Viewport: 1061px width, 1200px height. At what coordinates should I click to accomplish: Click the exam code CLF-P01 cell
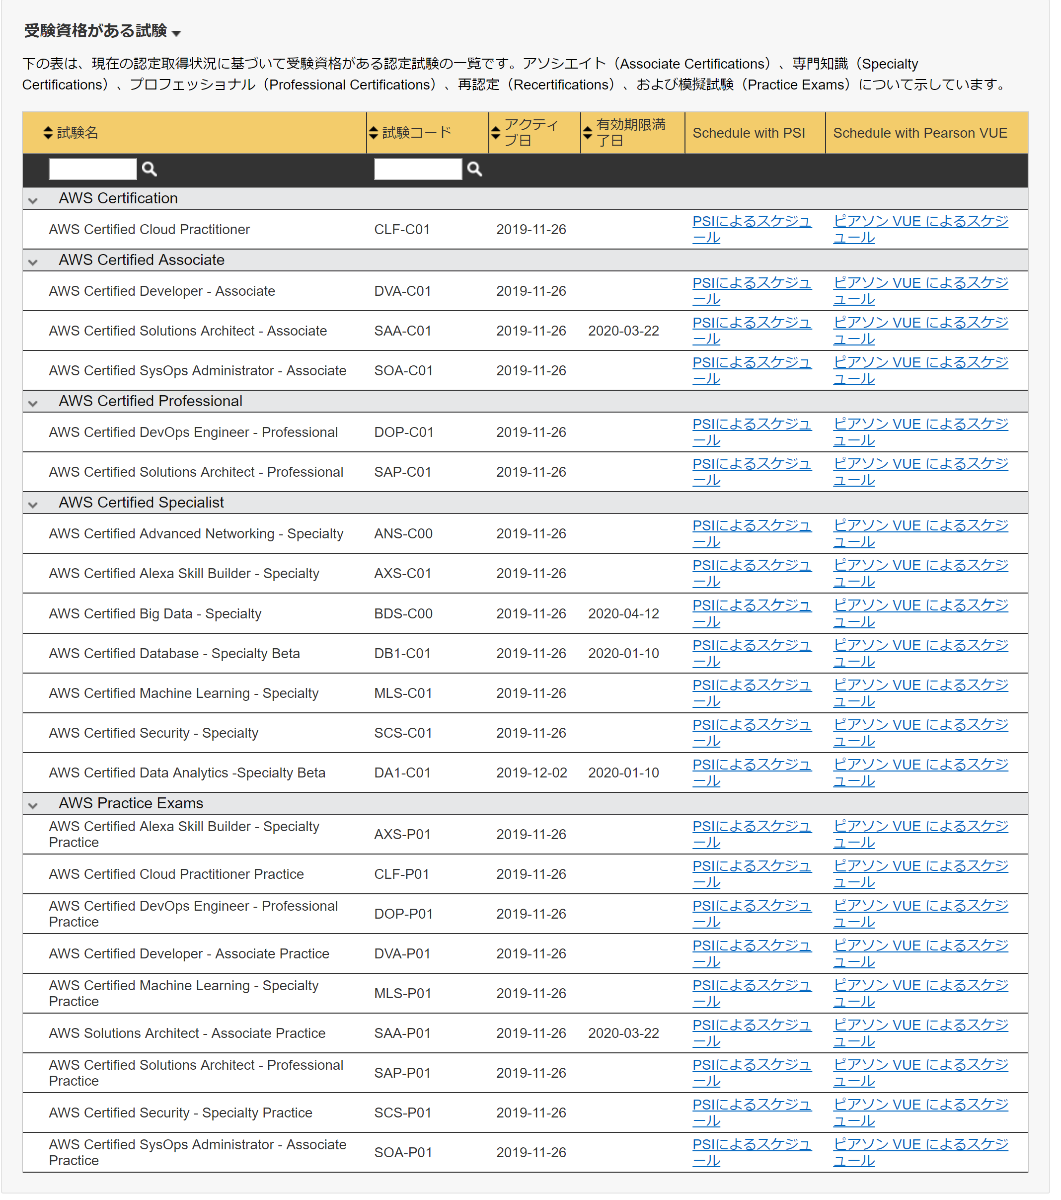pyautogui.click(x=402, y=874)
